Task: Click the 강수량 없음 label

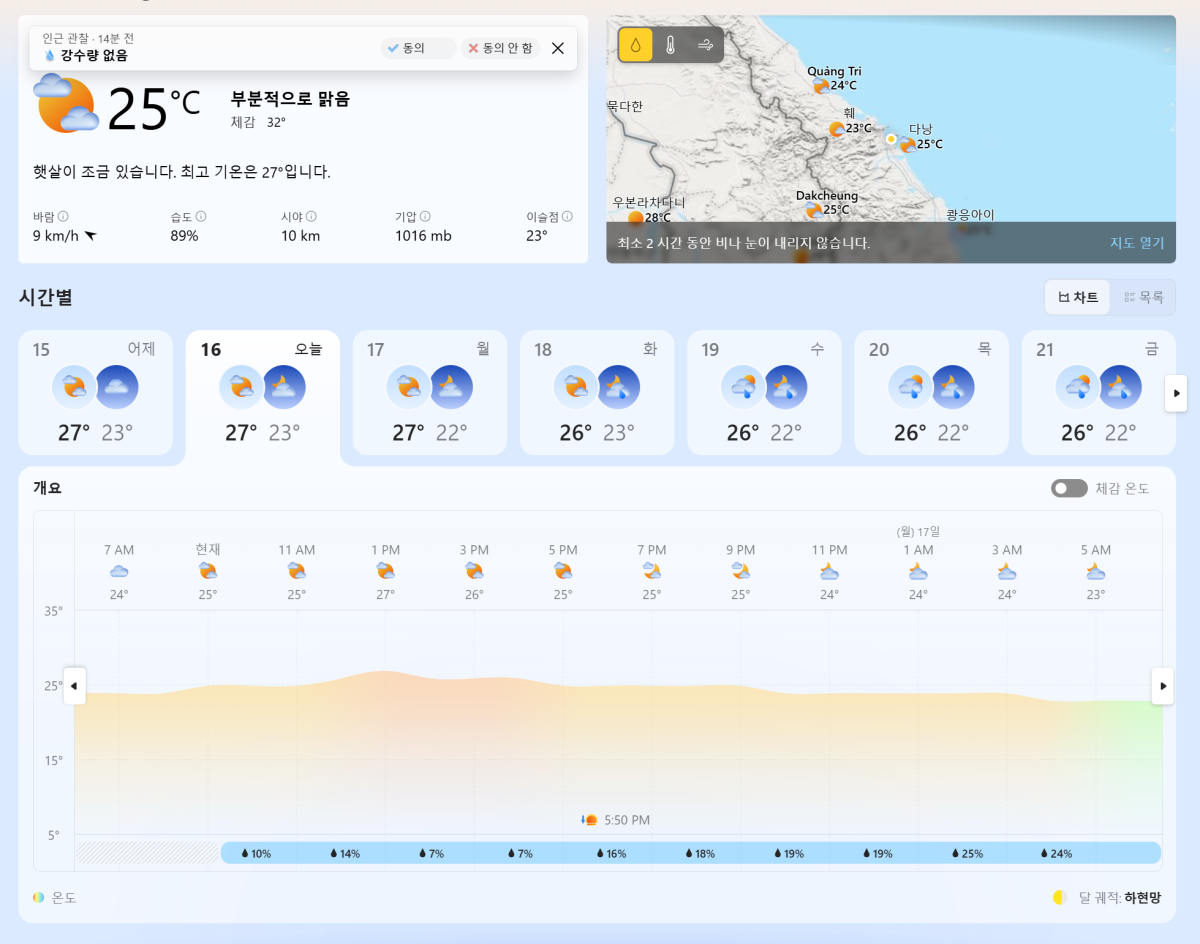Action: click(94, 56)
